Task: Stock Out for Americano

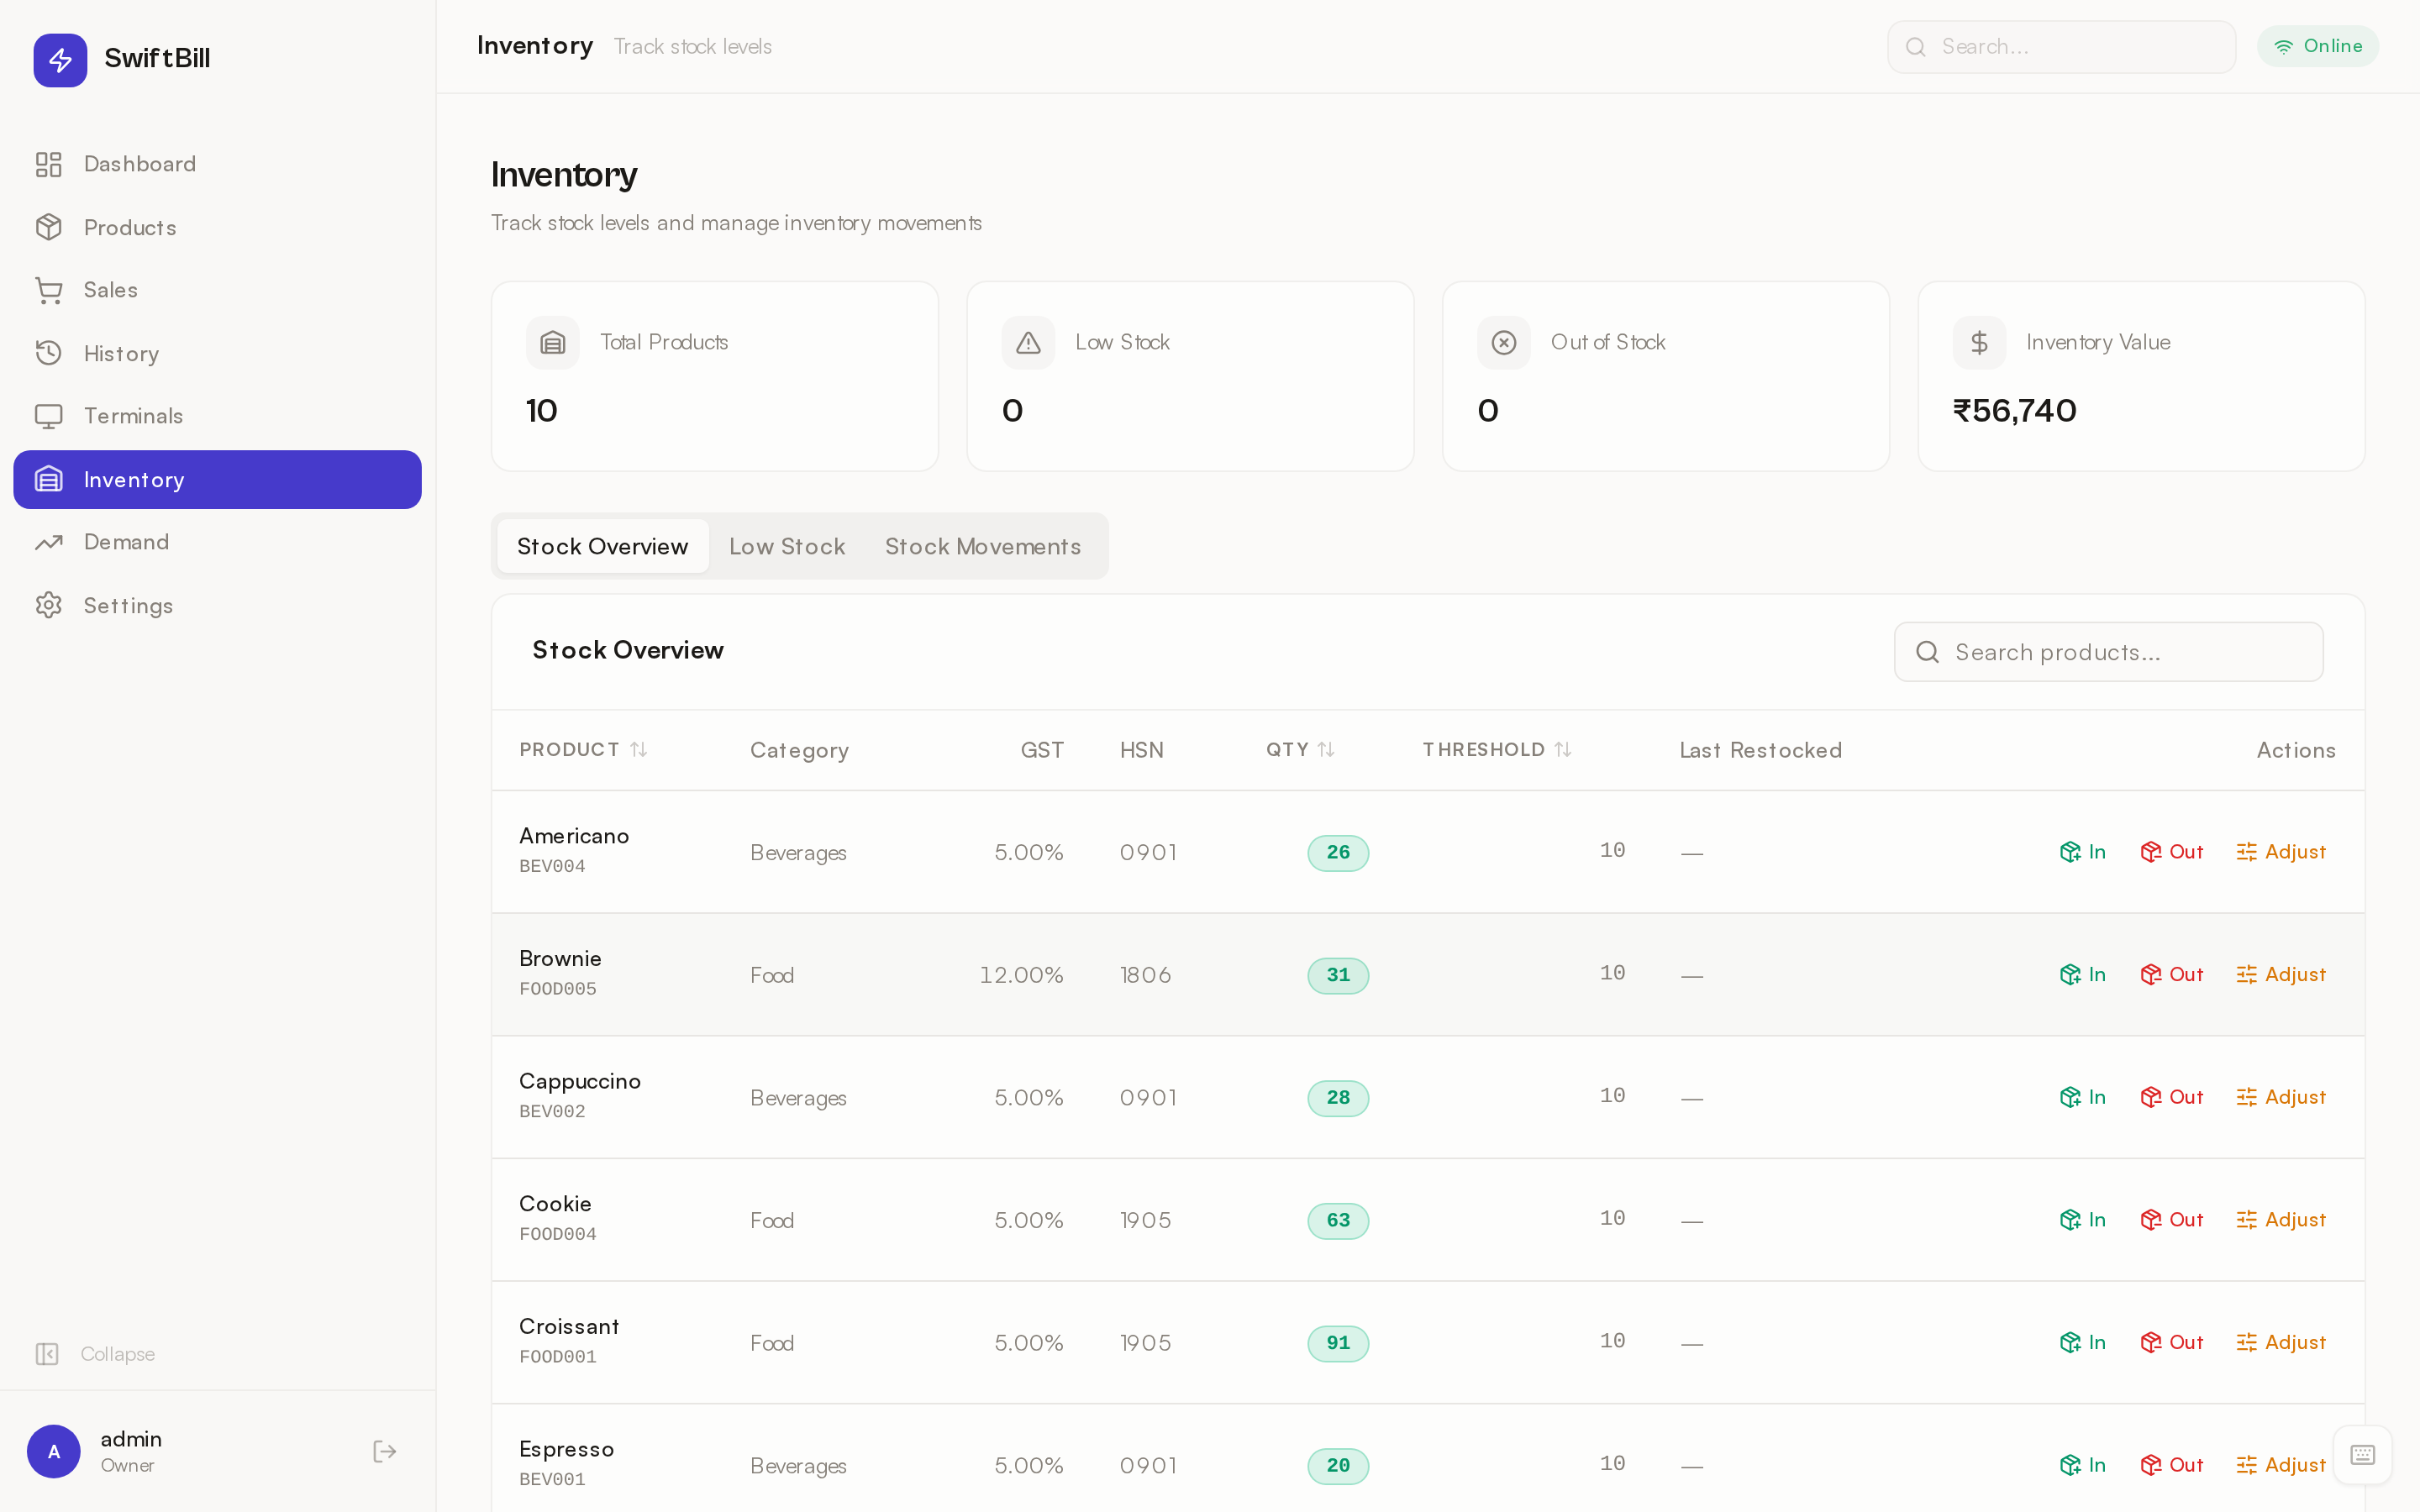Action: pyautogui.click(x=2171, y=852)
